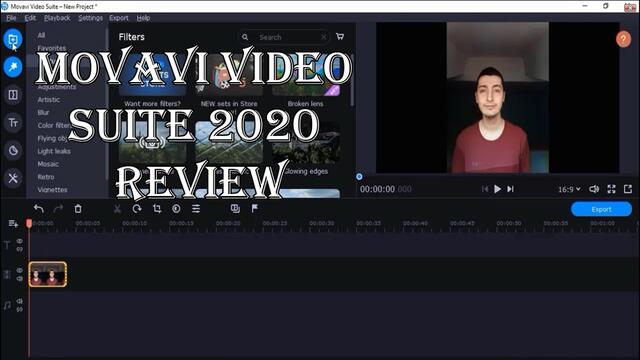
Task: Delete selected clip with trash icon
Action: (x=78, y=209)
